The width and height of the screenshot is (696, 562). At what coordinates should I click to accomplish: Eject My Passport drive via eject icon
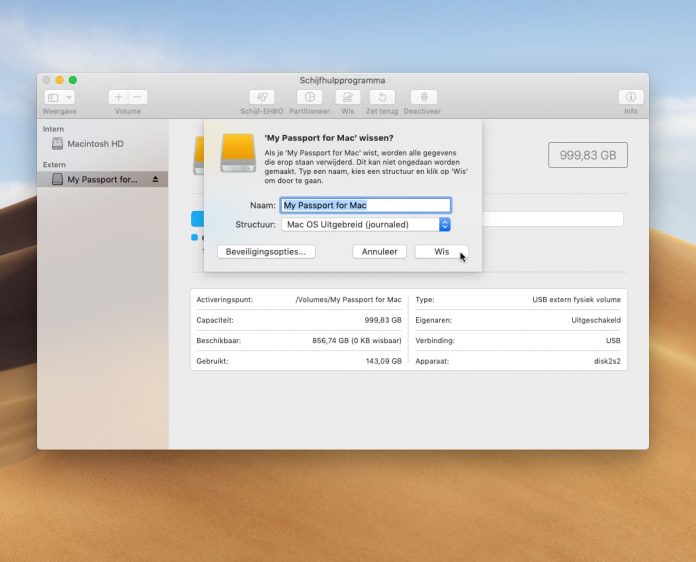pos(155,179)
